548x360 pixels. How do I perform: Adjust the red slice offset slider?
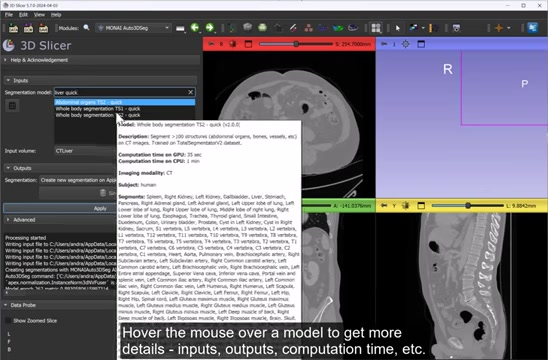tap(296, 44)
